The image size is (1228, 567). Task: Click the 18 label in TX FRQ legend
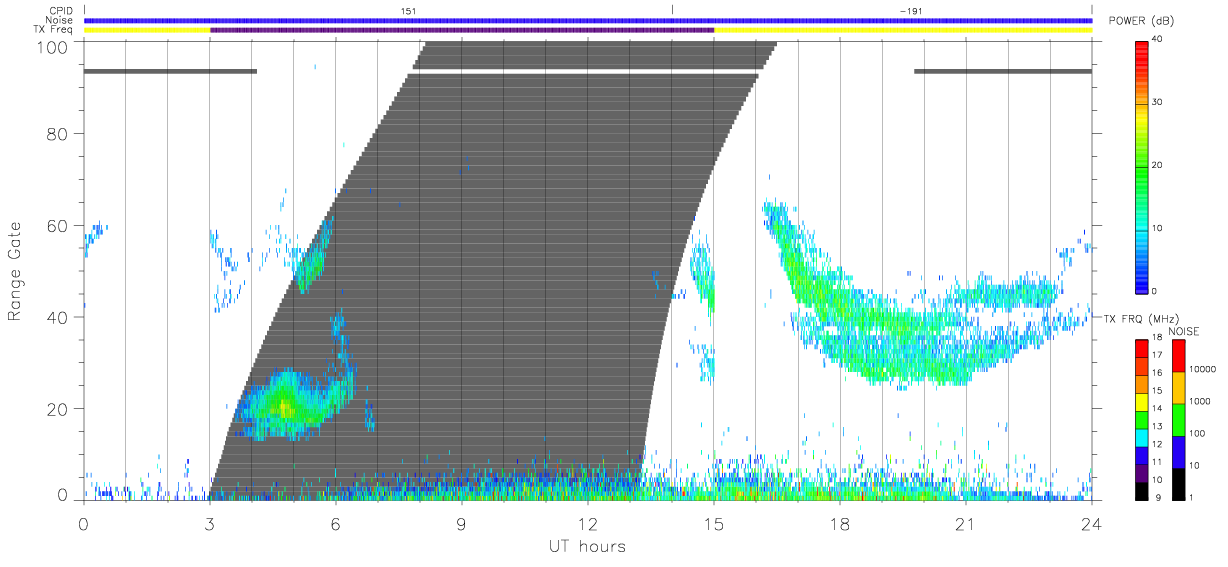1157,339
